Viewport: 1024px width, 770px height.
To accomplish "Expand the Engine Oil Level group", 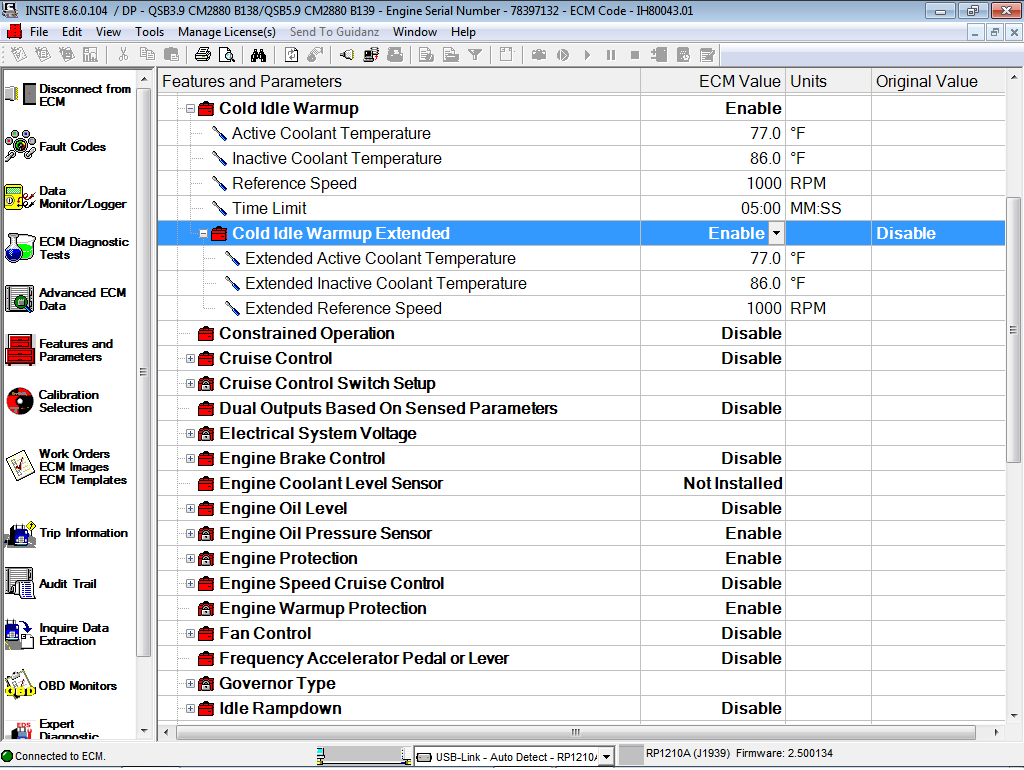I will point(190,509).
